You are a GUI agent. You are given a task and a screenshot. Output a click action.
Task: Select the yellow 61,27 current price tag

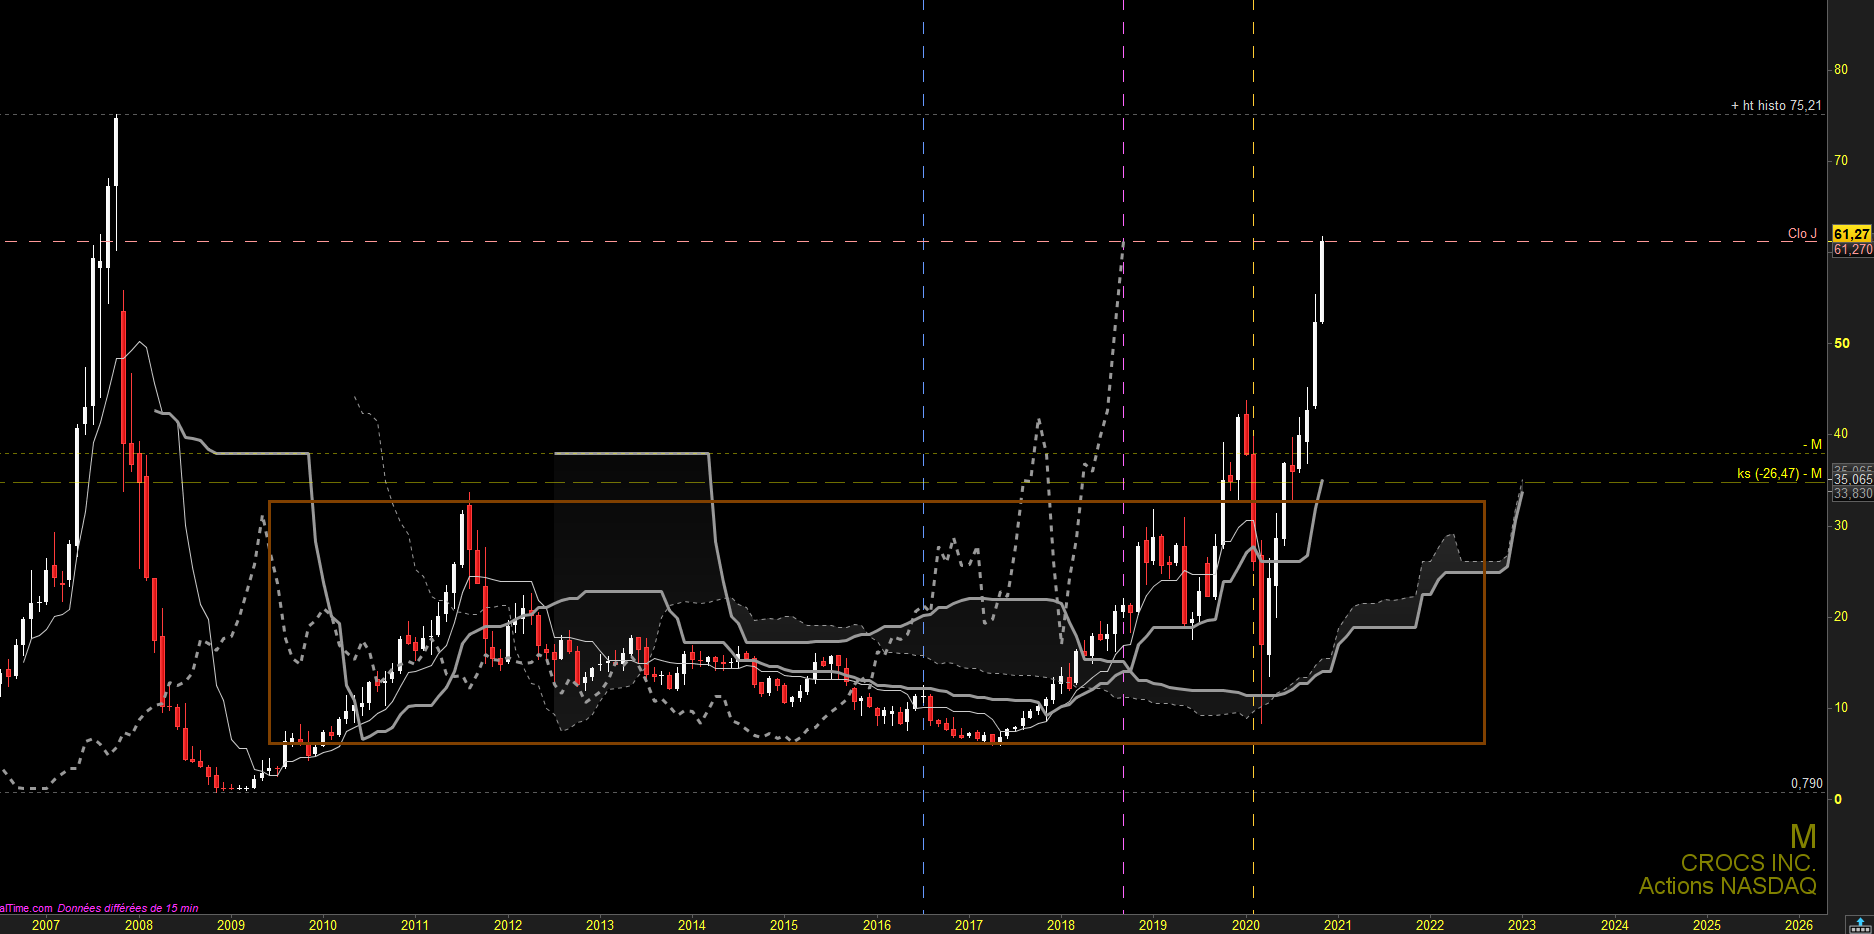[1851, 234]
